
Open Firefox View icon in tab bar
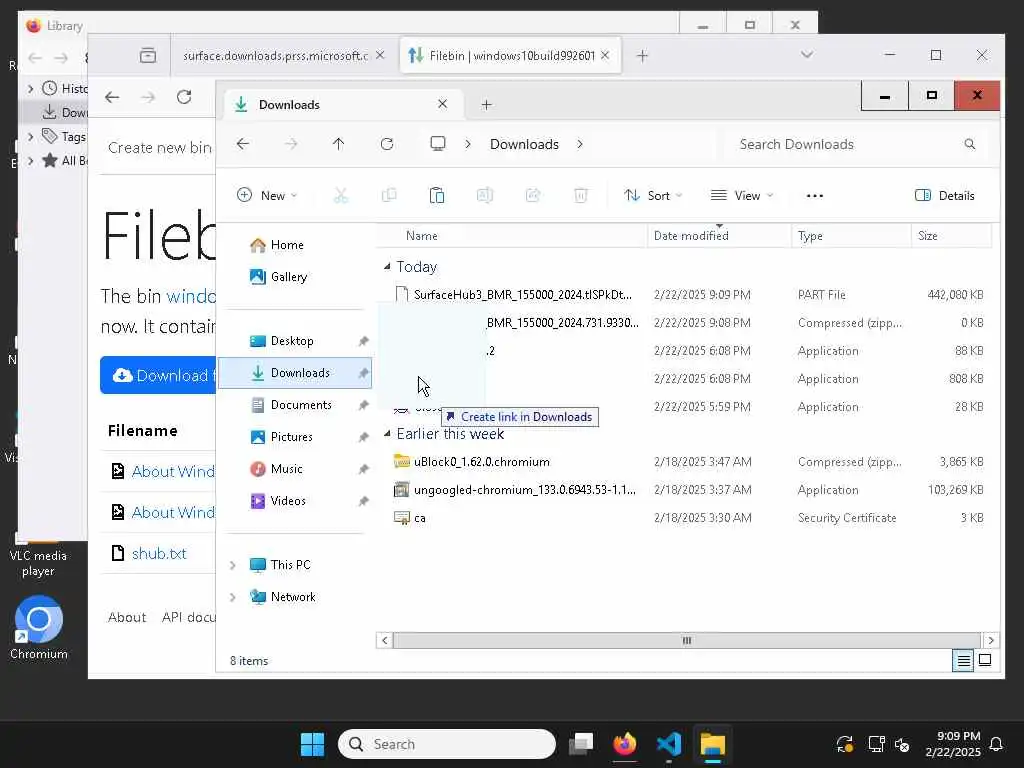pyautogui.click(x=148, y=56)
